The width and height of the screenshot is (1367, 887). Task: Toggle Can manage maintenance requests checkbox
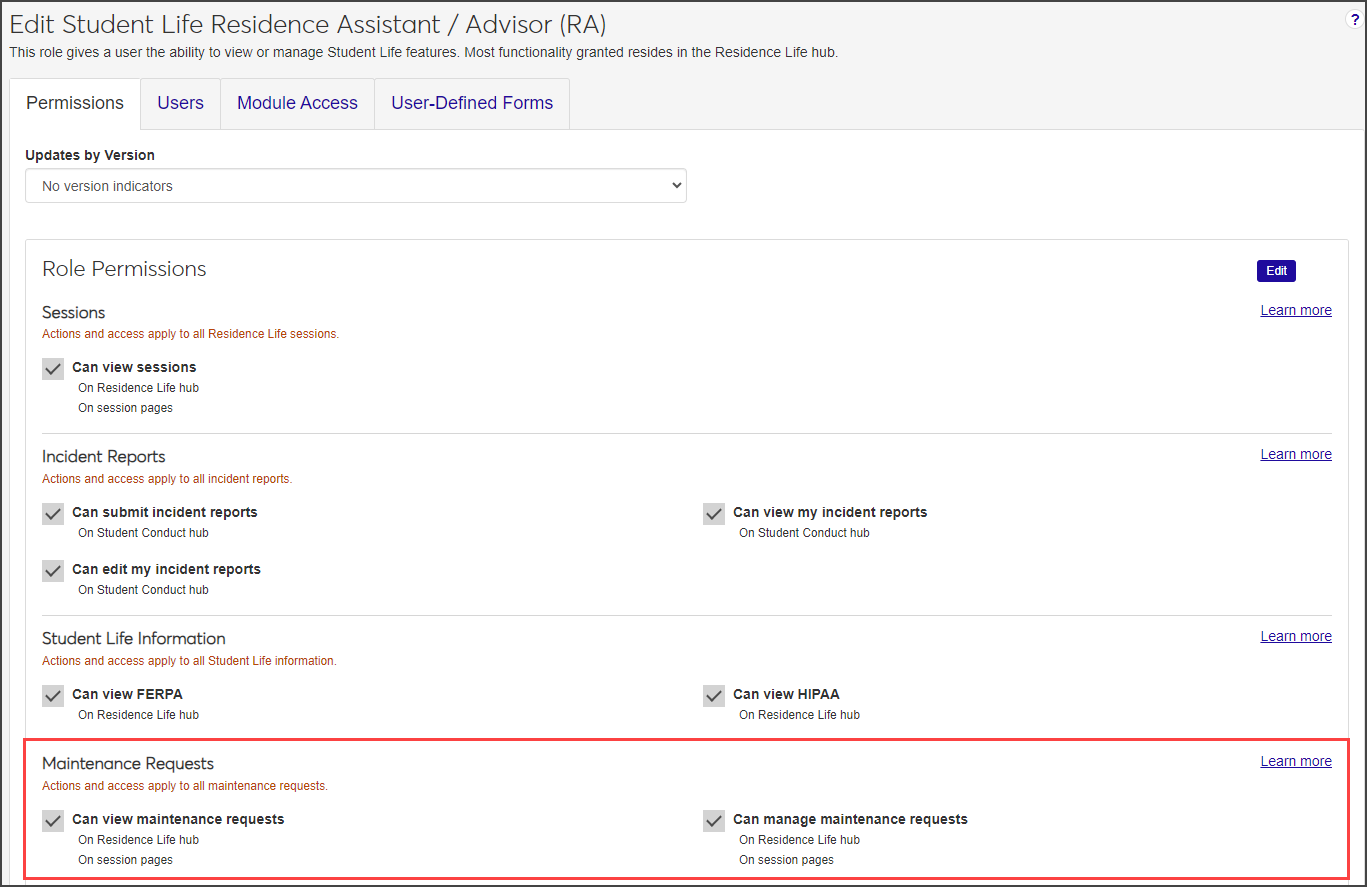714,820
